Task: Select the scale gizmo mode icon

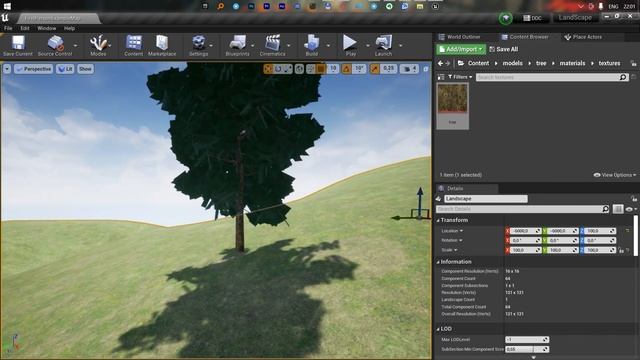Action: pos(287,69)
